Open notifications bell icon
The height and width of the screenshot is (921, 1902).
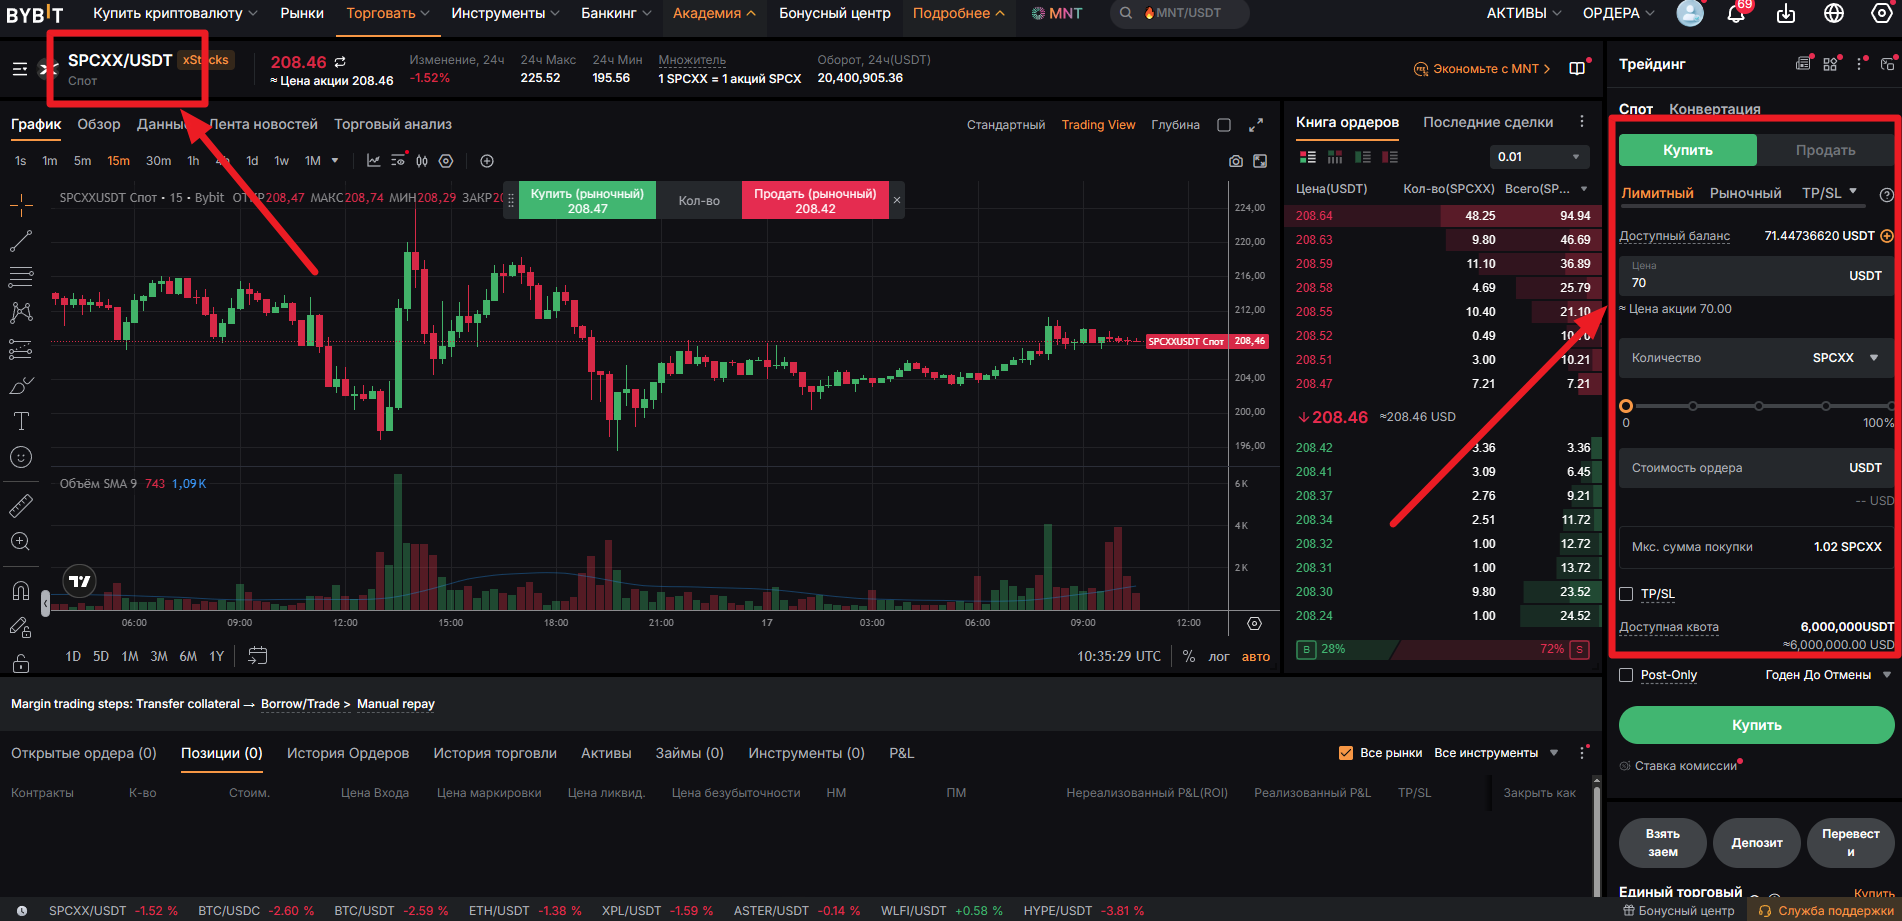(x=1736, y=14)
